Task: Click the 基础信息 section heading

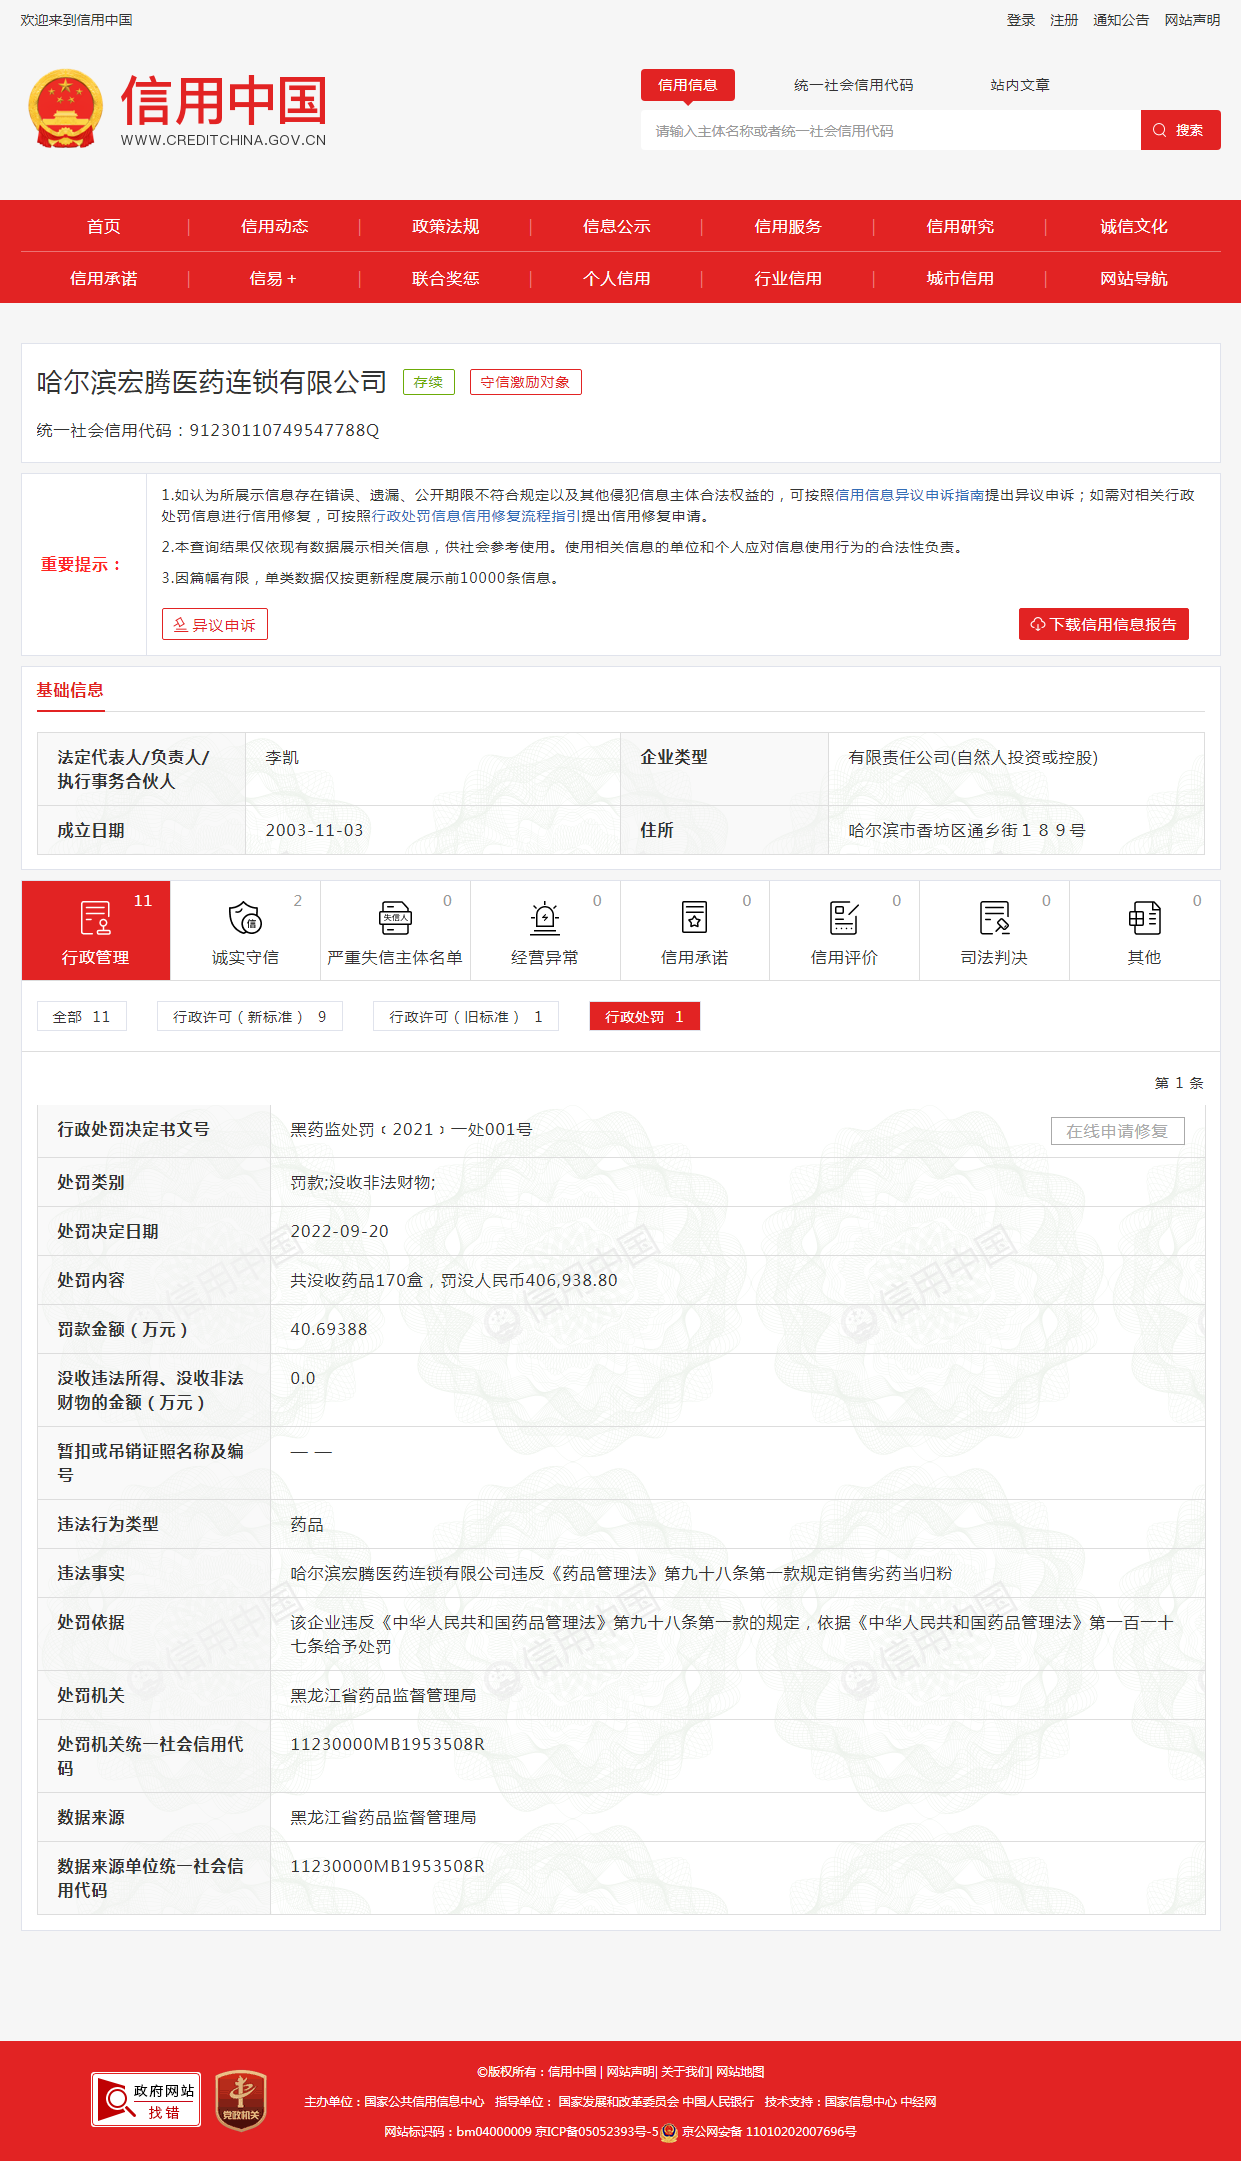Action: coord(70,690)
